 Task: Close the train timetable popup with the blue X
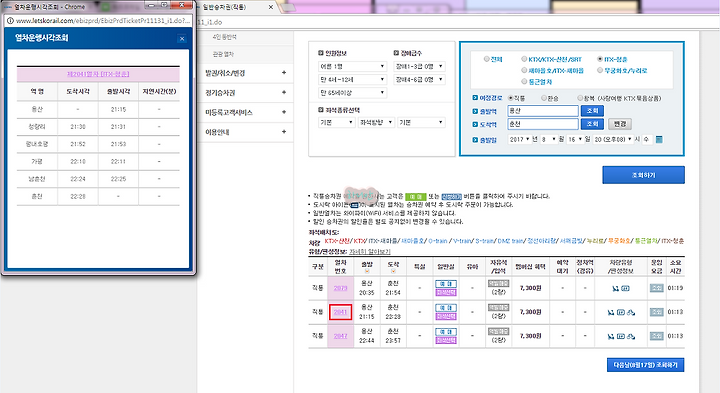[x=182, y=39]
